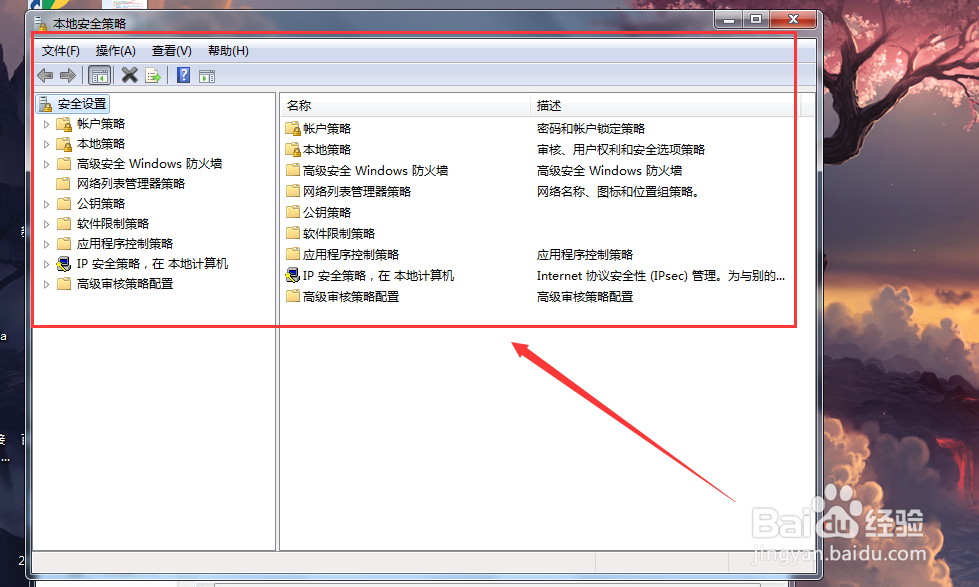Click description 密码和帐户锁定策略

(591, 129)
